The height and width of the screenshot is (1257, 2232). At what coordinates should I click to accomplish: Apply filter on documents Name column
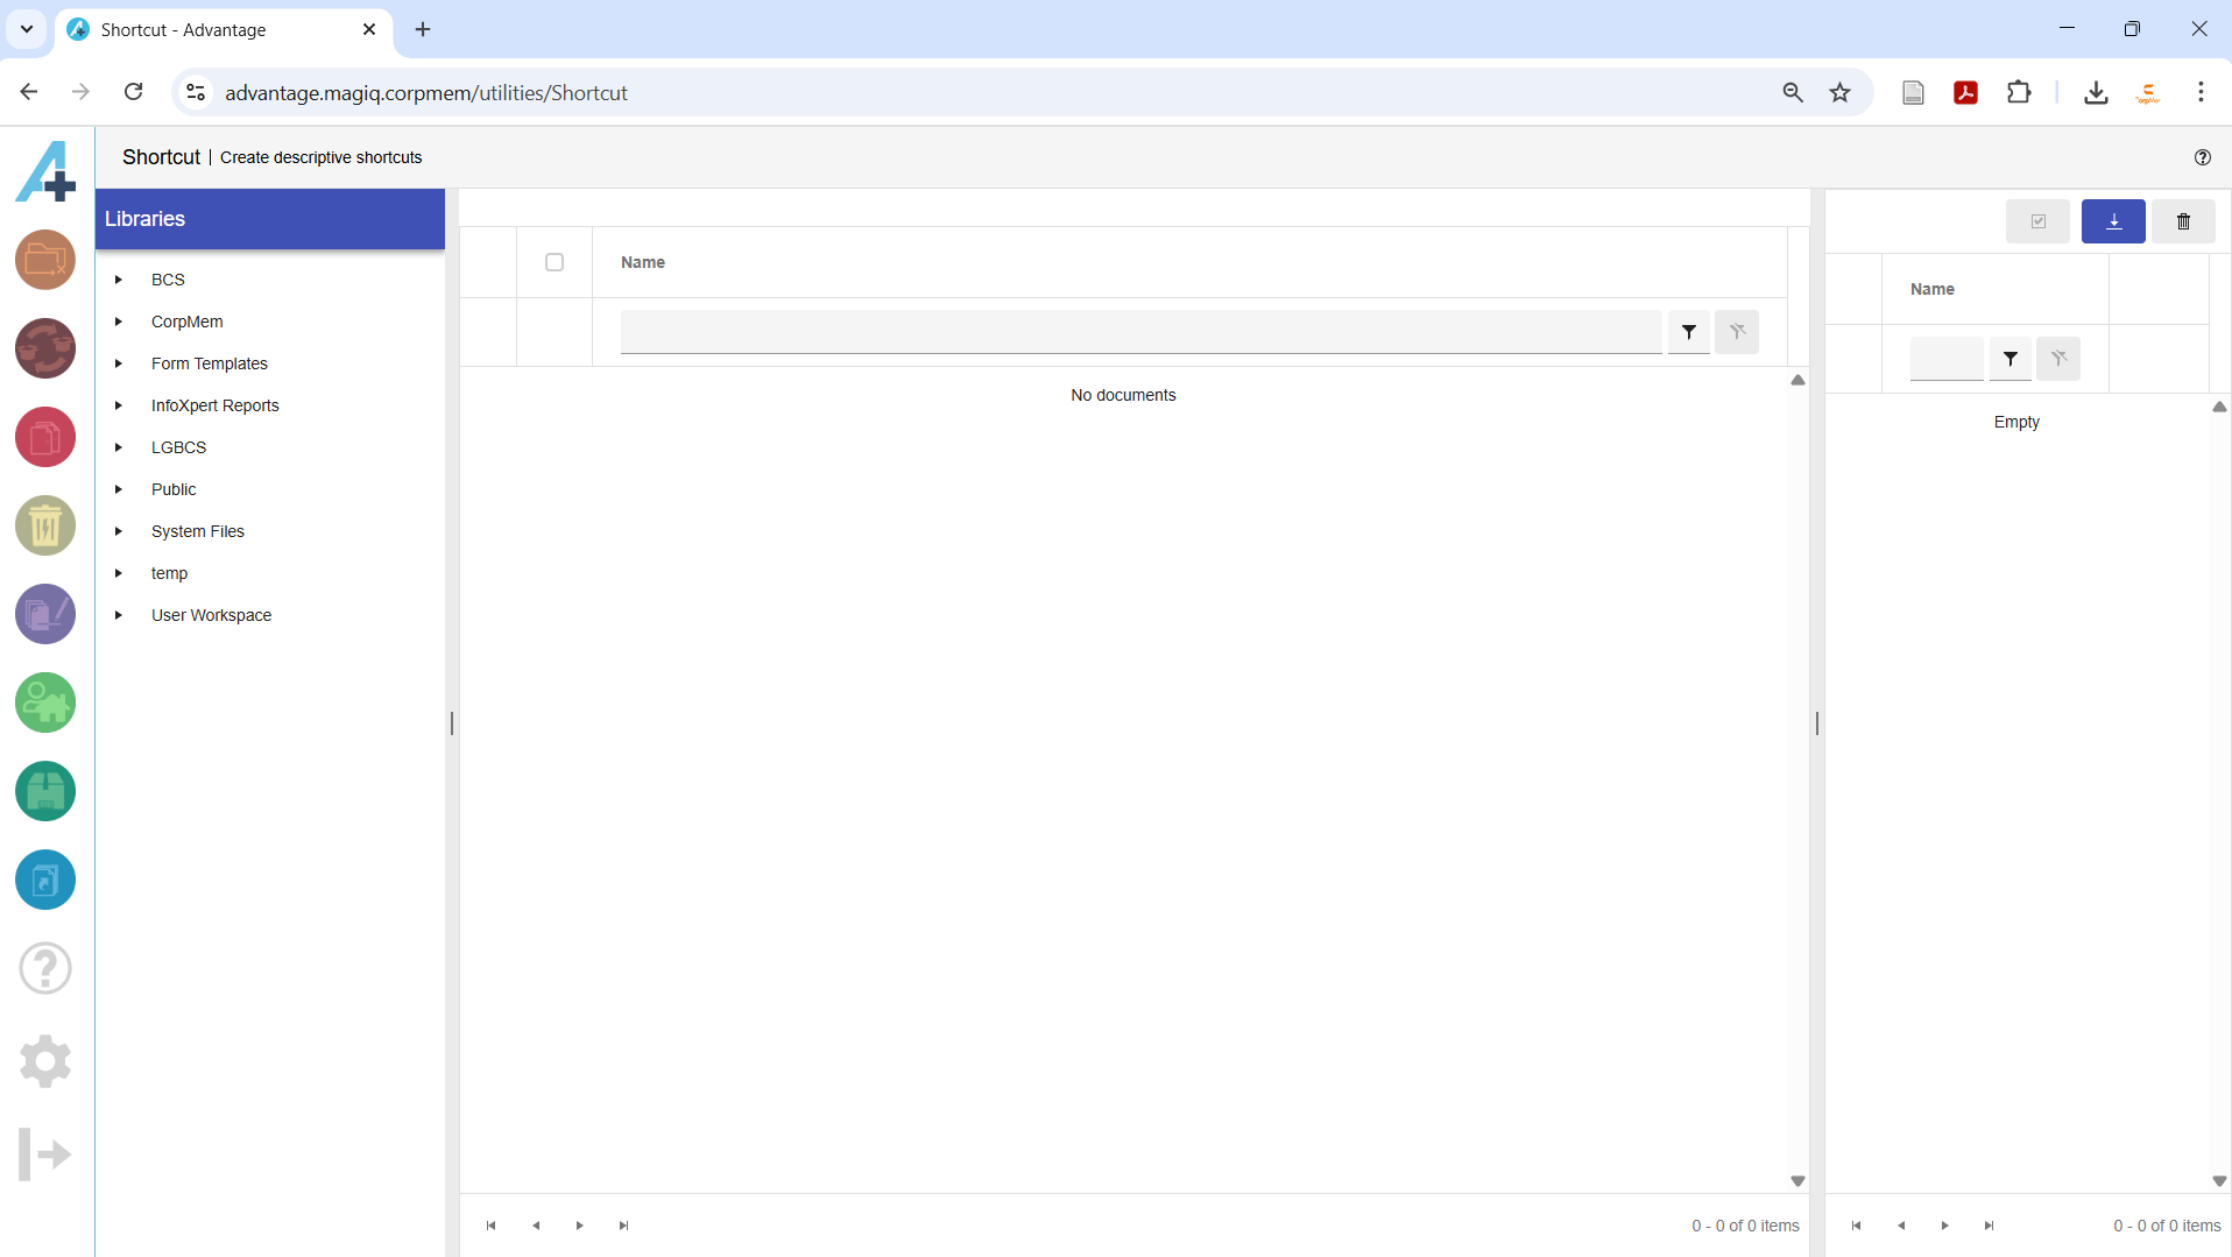pyautogui.click(x=1689, y=332)
